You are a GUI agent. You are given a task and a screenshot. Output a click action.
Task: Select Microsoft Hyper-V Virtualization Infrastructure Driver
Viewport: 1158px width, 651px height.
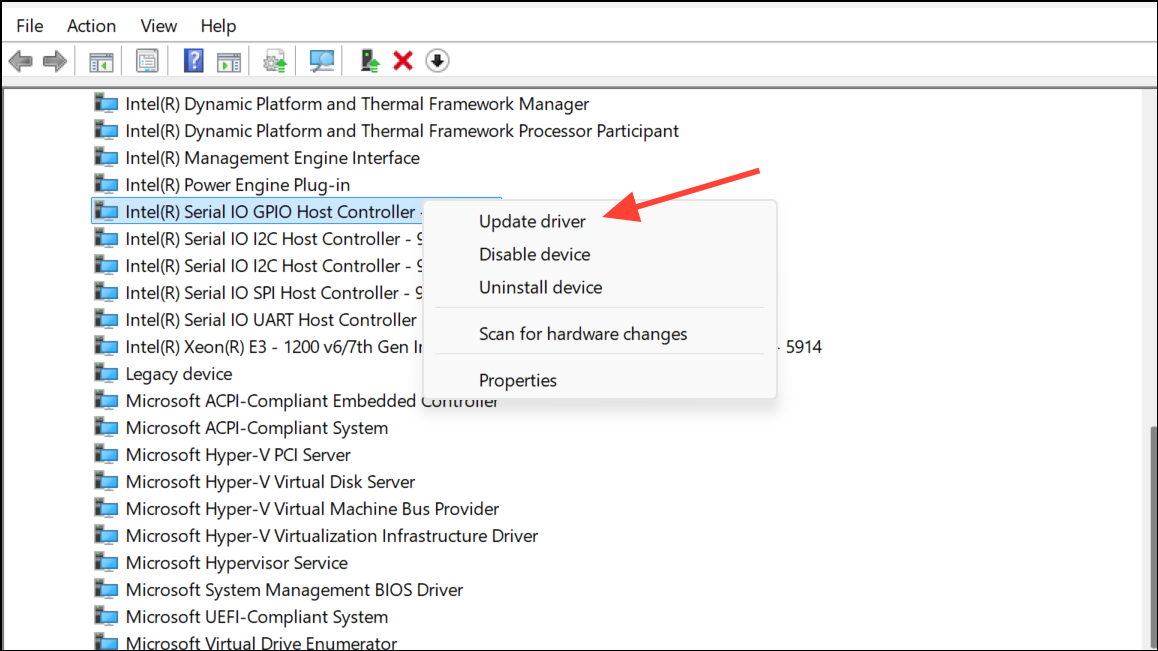pyautogui.click(x=332, y=536)
